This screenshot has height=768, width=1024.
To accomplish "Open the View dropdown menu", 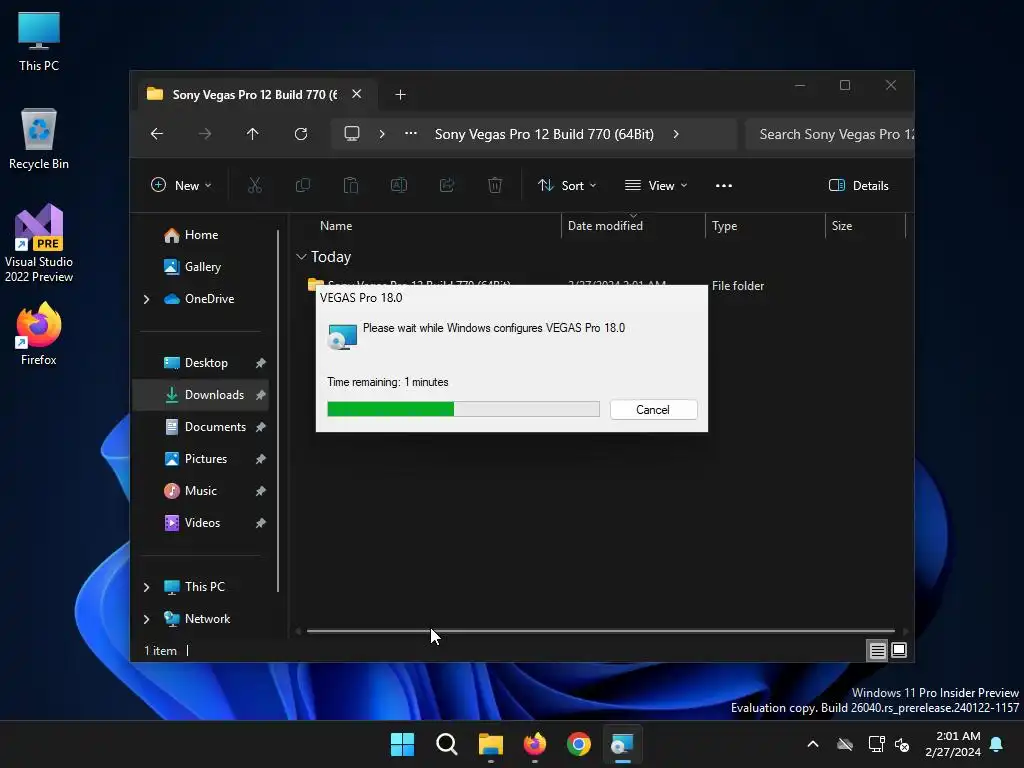I will 656,185.
